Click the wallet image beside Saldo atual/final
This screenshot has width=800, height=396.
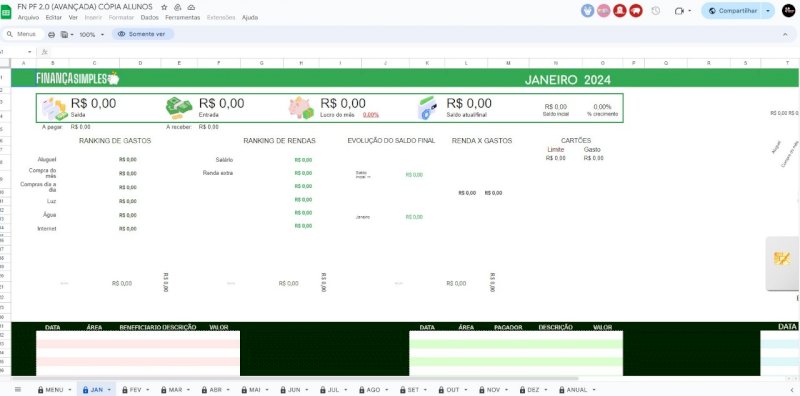427,108
